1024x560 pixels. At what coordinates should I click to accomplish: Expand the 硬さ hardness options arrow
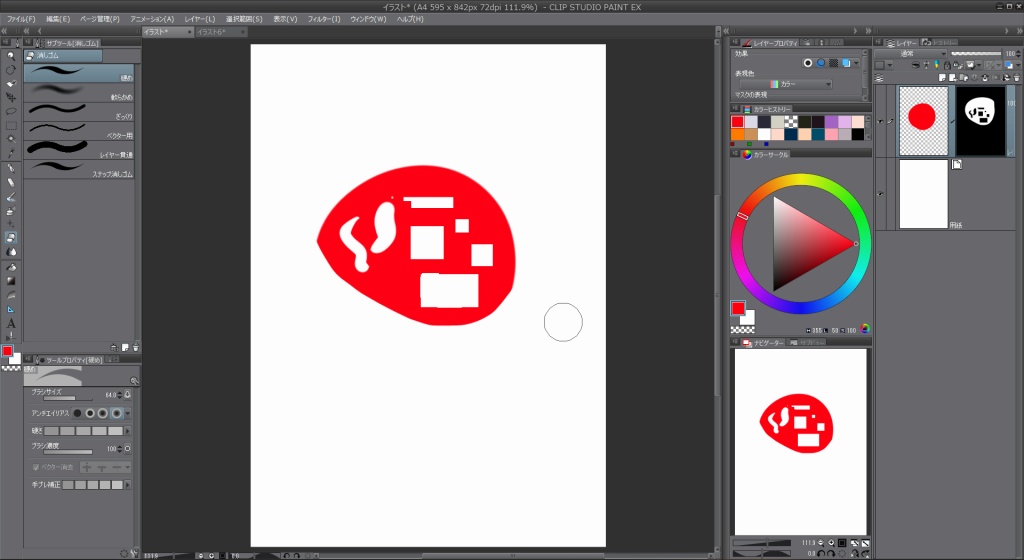tap(129, 430)
